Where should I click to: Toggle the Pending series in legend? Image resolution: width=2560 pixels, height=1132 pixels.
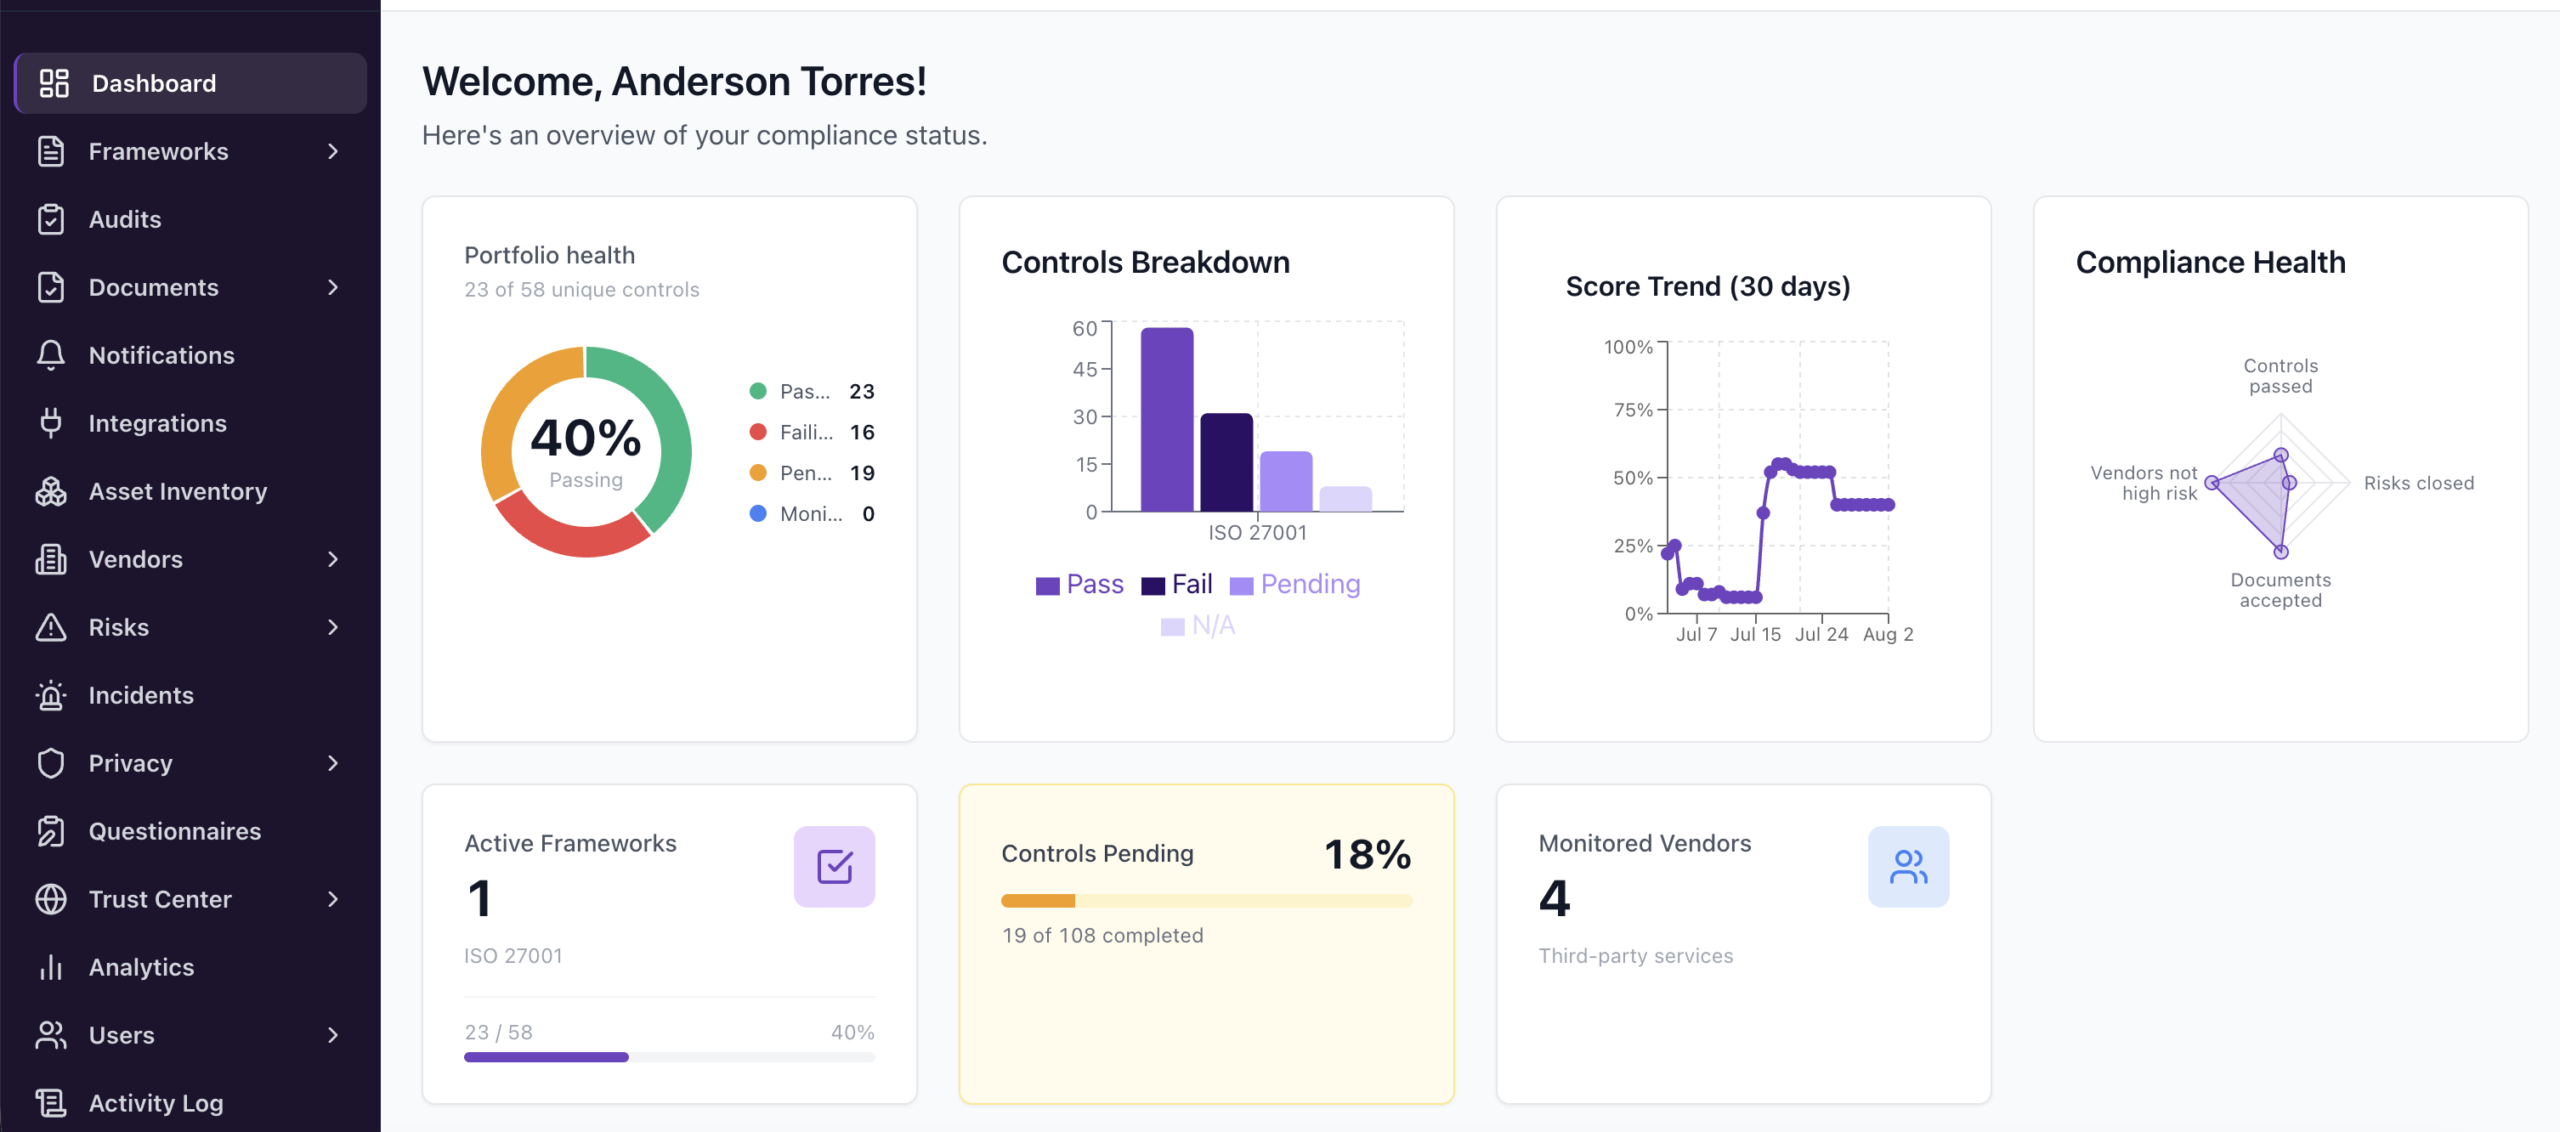coord(1295,585)
